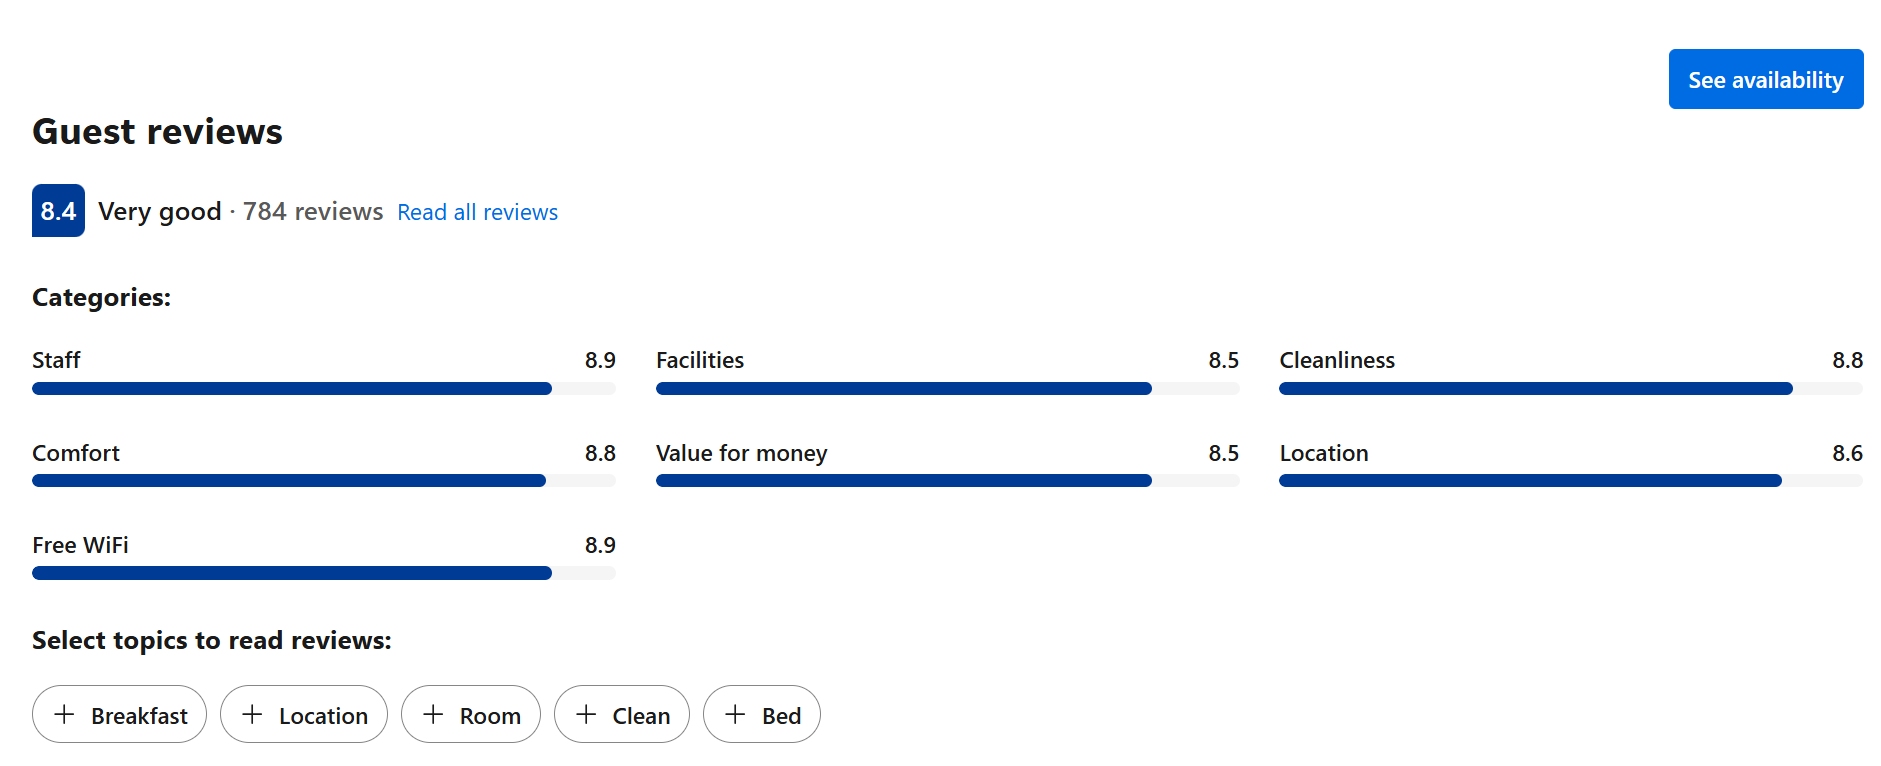Screen dimensions: 1881x766
Task: Toggle the Room topic filter label
Action: click(490, 716)
